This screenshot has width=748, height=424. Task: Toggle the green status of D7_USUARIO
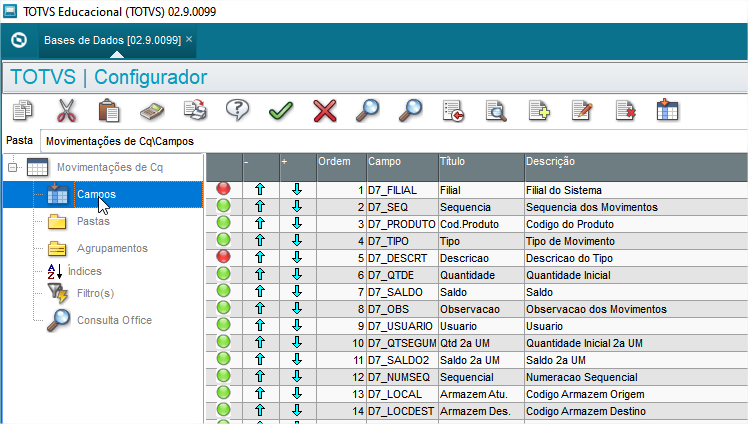coord(223,325)
